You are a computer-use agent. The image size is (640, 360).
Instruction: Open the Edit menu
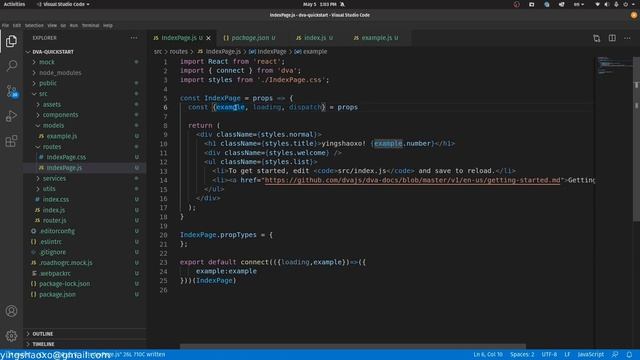17,25
